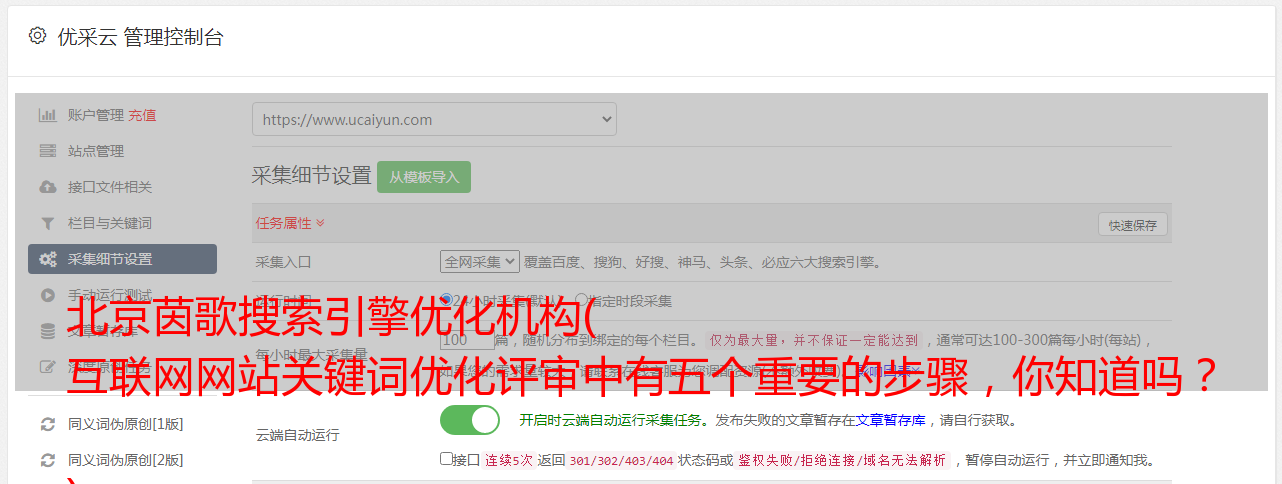Click the hourly max input showing 100
Screen dimensions: 1282x484
(x=466, y=340)
